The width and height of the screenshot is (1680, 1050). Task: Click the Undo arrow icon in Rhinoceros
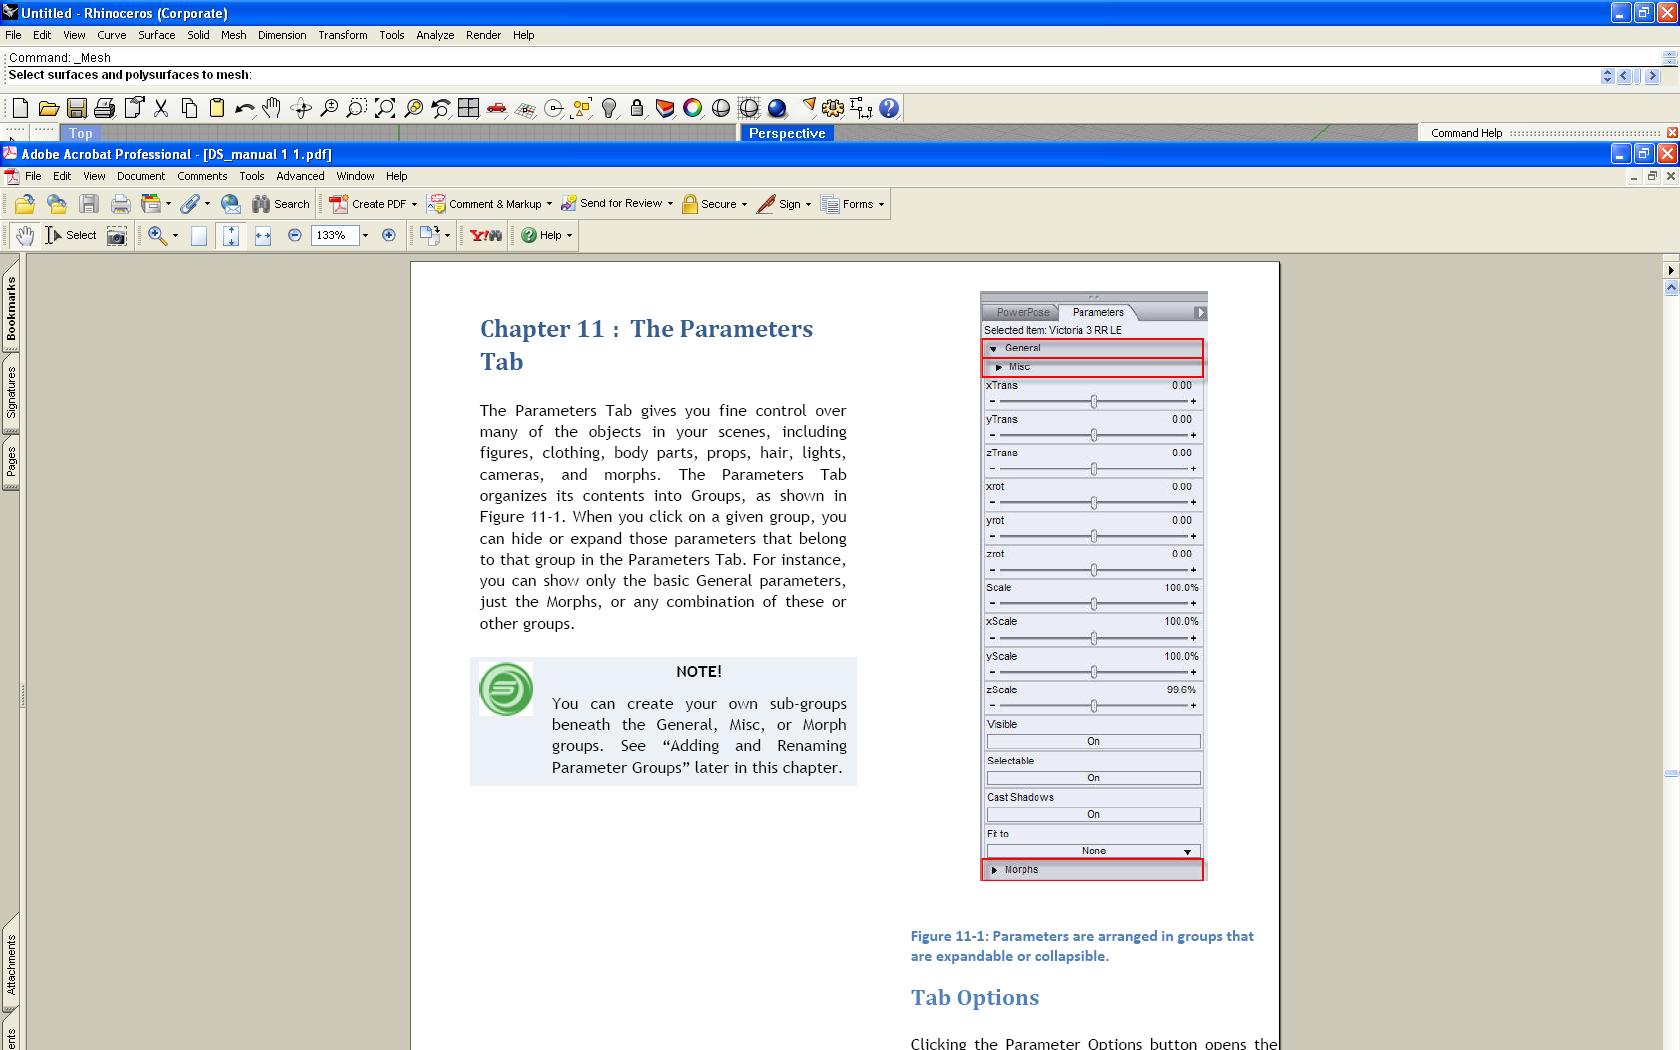[x=244, y=108]
